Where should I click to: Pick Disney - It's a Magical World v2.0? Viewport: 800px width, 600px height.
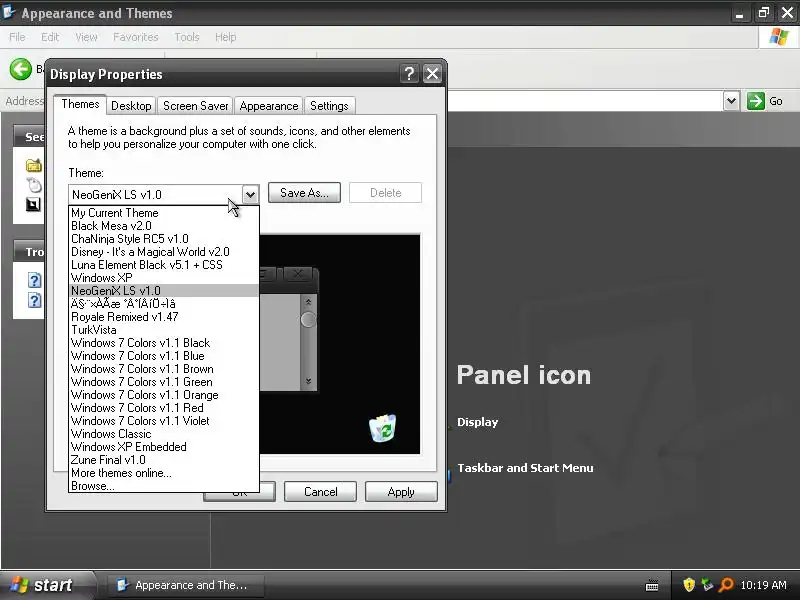163,252
